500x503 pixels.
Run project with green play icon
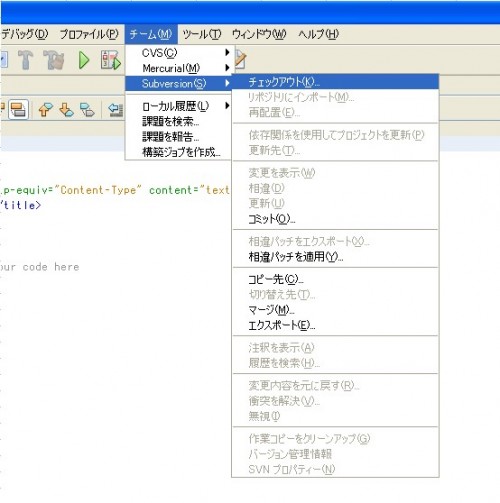[84, 60]
